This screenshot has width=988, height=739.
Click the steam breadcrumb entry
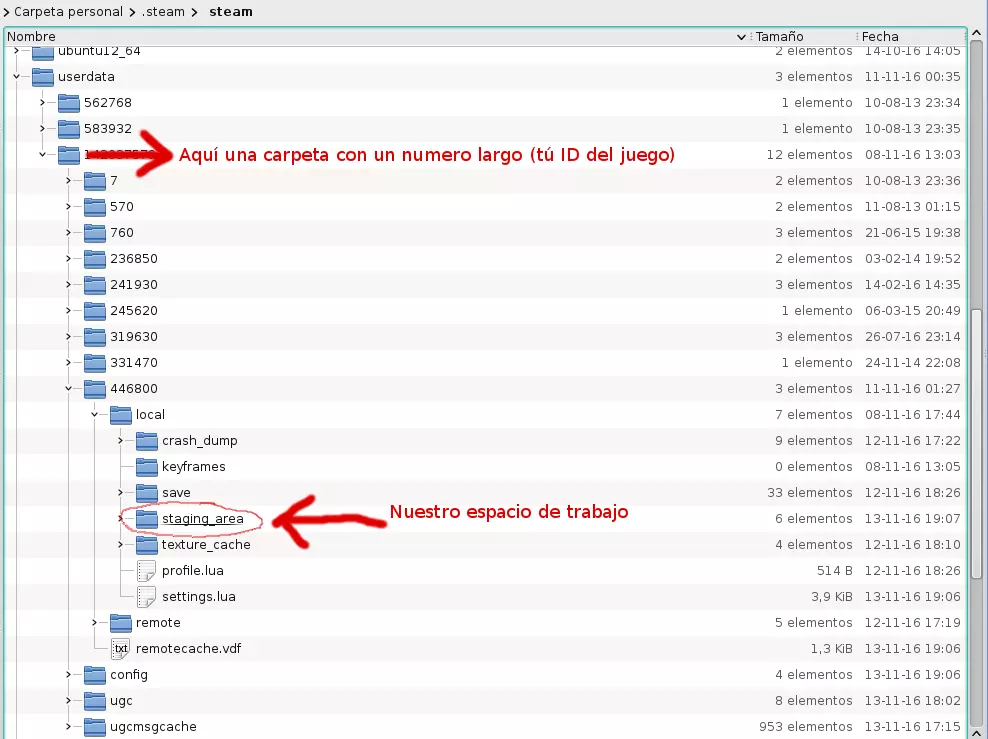click(x=231, y=11)
